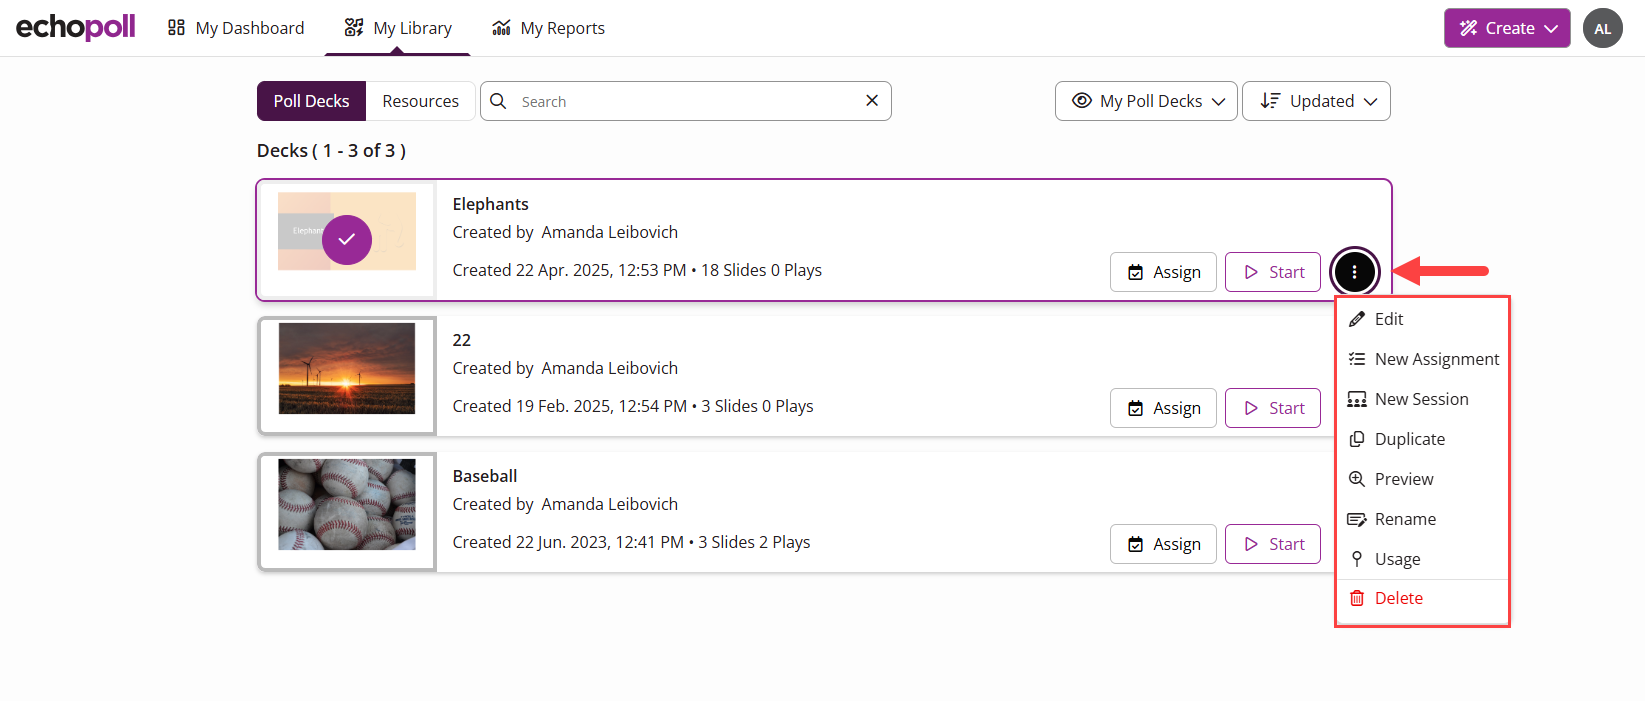Click the Elephants deck title
The image size is (1645, 701).
click(x=490, y=204)
